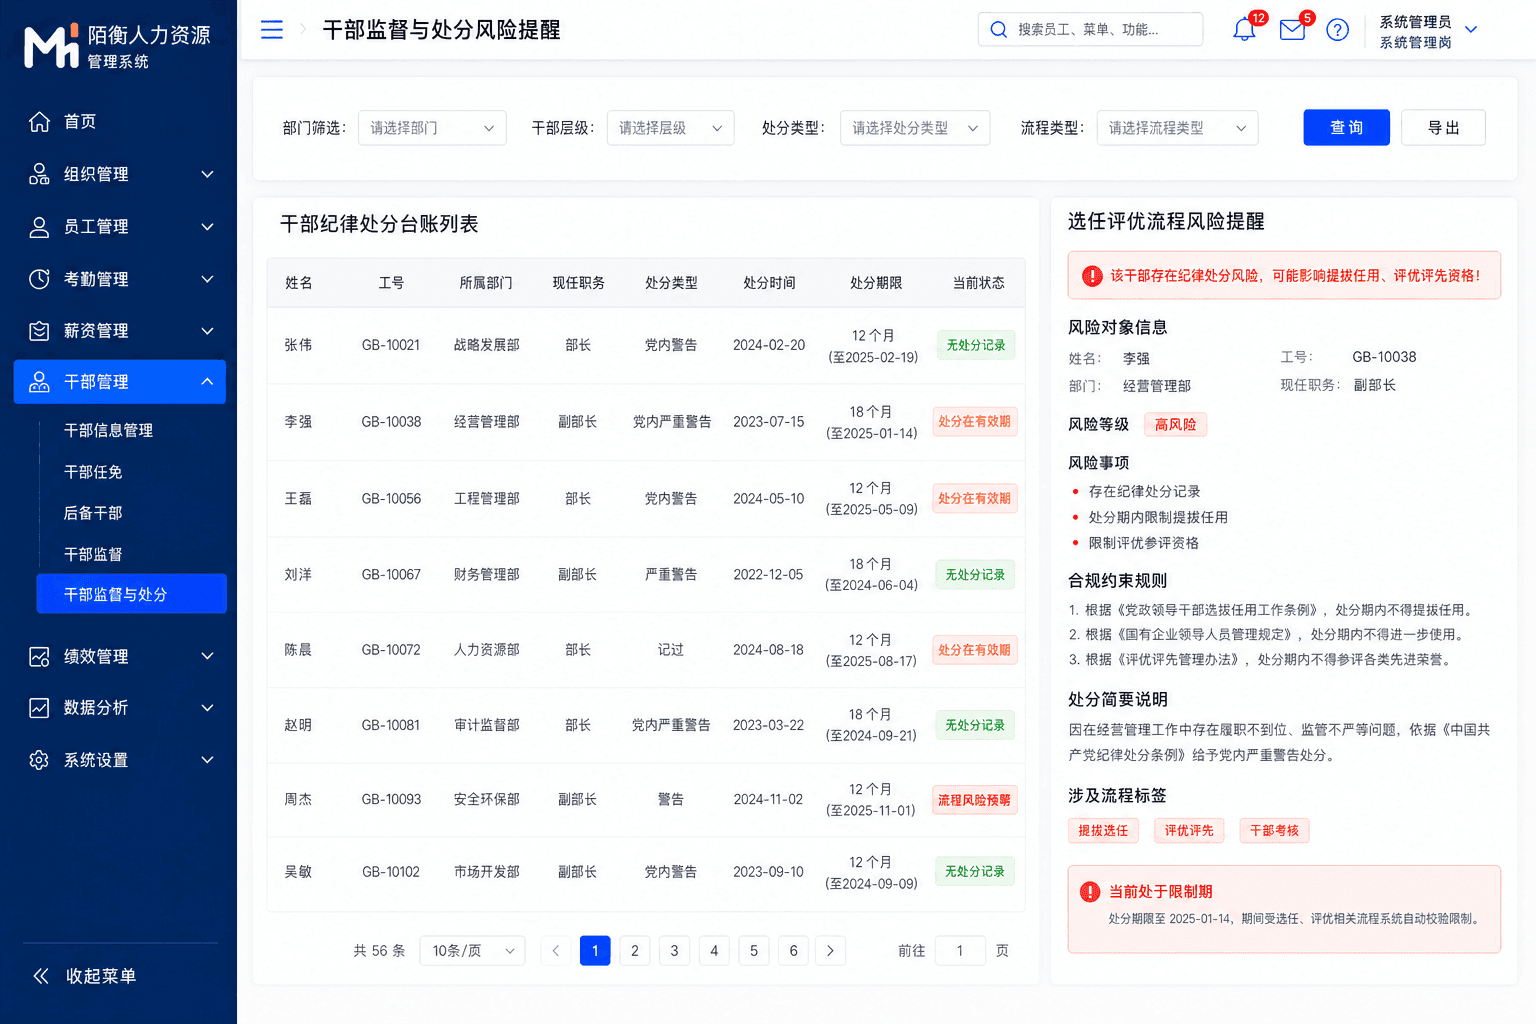This screenshot has height=1024, width=1536.
Task: Open the mail inbox icon
Action: pyautogui.click(x=1292, y=30)
